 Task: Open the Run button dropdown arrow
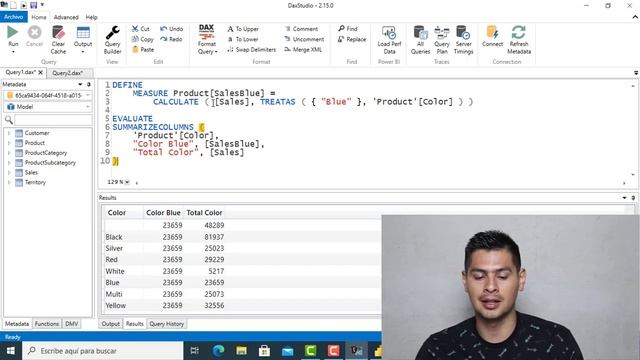(x=13, y=52)
